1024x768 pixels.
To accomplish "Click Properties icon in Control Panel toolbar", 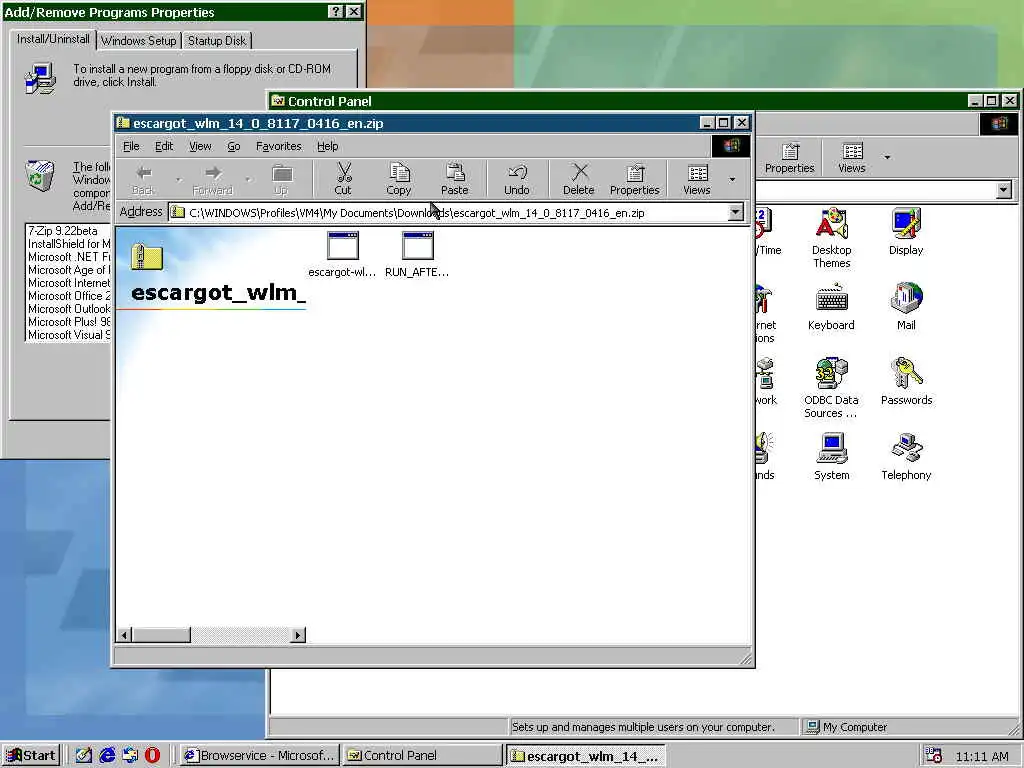I will pyautogui.click(x=790, y=158).
